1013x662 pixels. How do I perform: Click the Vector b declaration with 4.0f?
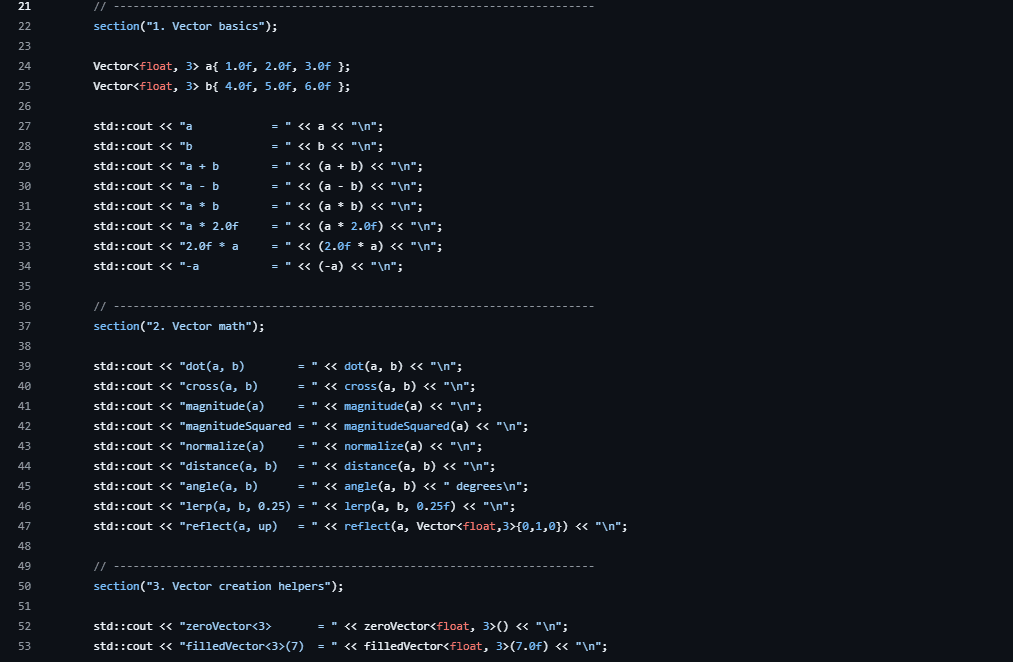[x=222, y=87]
